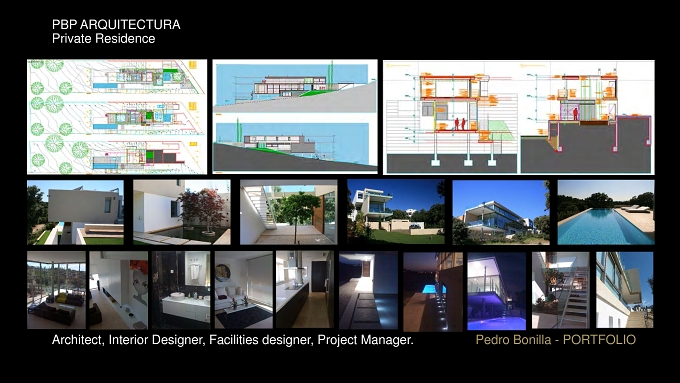
Task: Open the living room photo with panoramic windows
Action: [56, 290]
